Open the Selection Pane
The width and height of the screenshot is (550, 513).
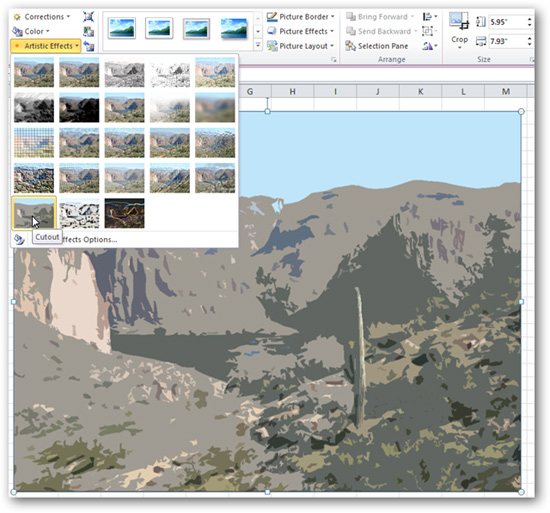pyautogui.click(x=377, y=46)
